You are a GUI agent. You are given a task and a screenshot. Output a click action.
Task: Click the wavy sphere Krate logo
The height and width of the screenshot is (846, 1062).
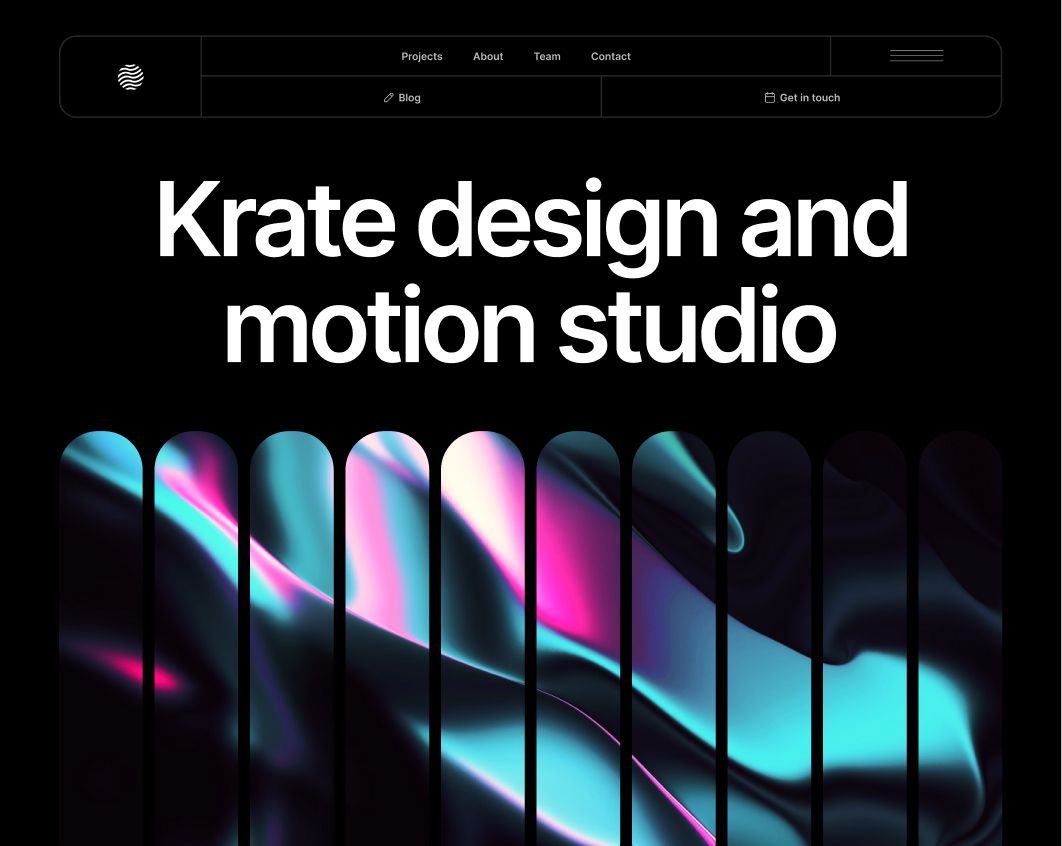point(131,77)
